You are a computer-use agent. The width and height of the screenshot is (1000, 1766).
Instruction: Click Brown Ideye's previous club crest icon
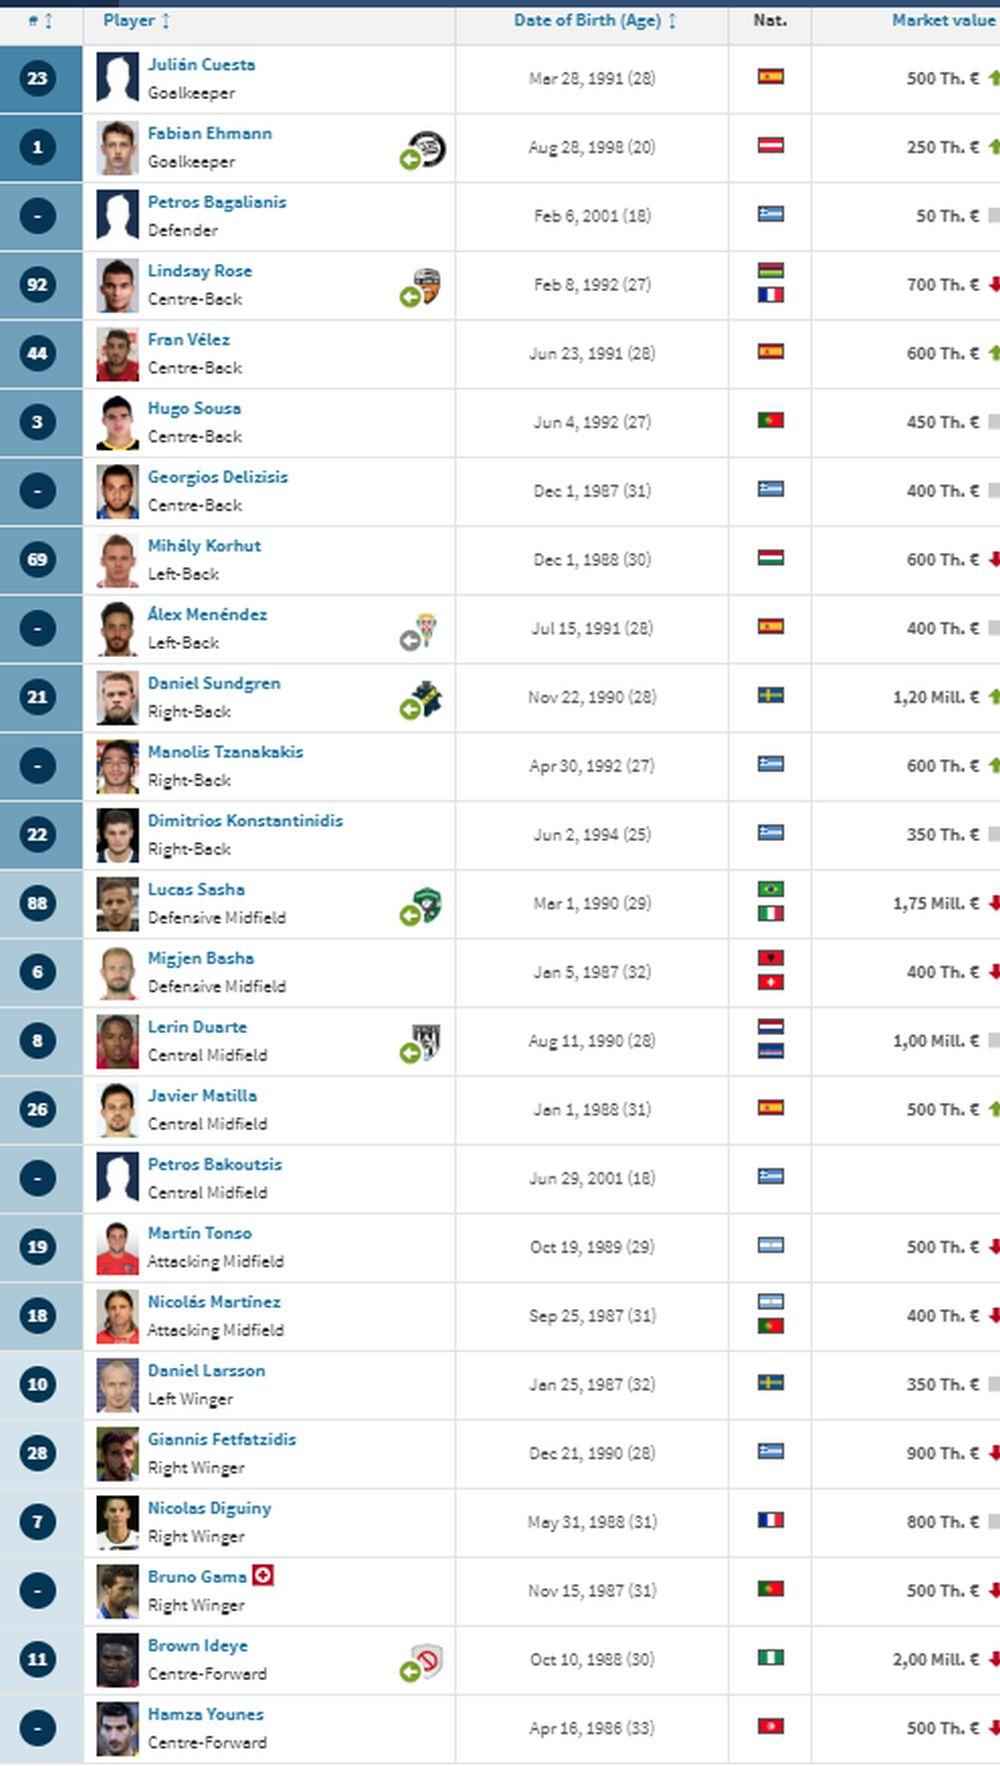[x=427, y=1660]
